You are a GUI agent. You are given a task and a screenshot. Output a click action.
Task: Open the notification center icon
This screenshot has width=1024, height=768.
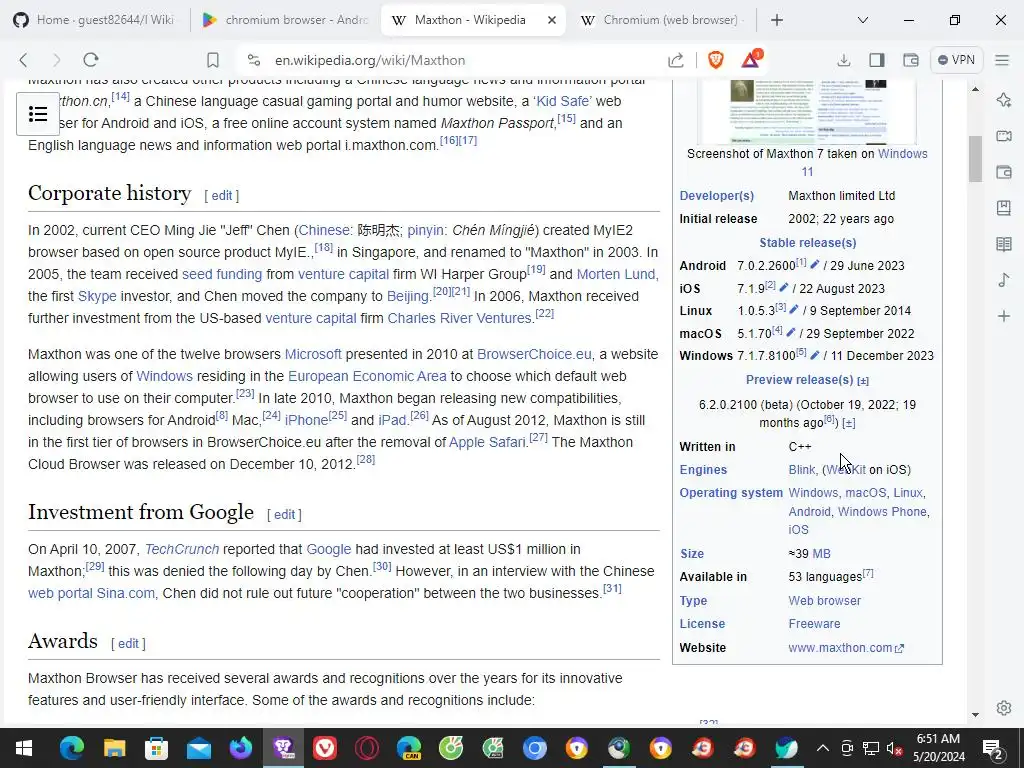[993, 748]
